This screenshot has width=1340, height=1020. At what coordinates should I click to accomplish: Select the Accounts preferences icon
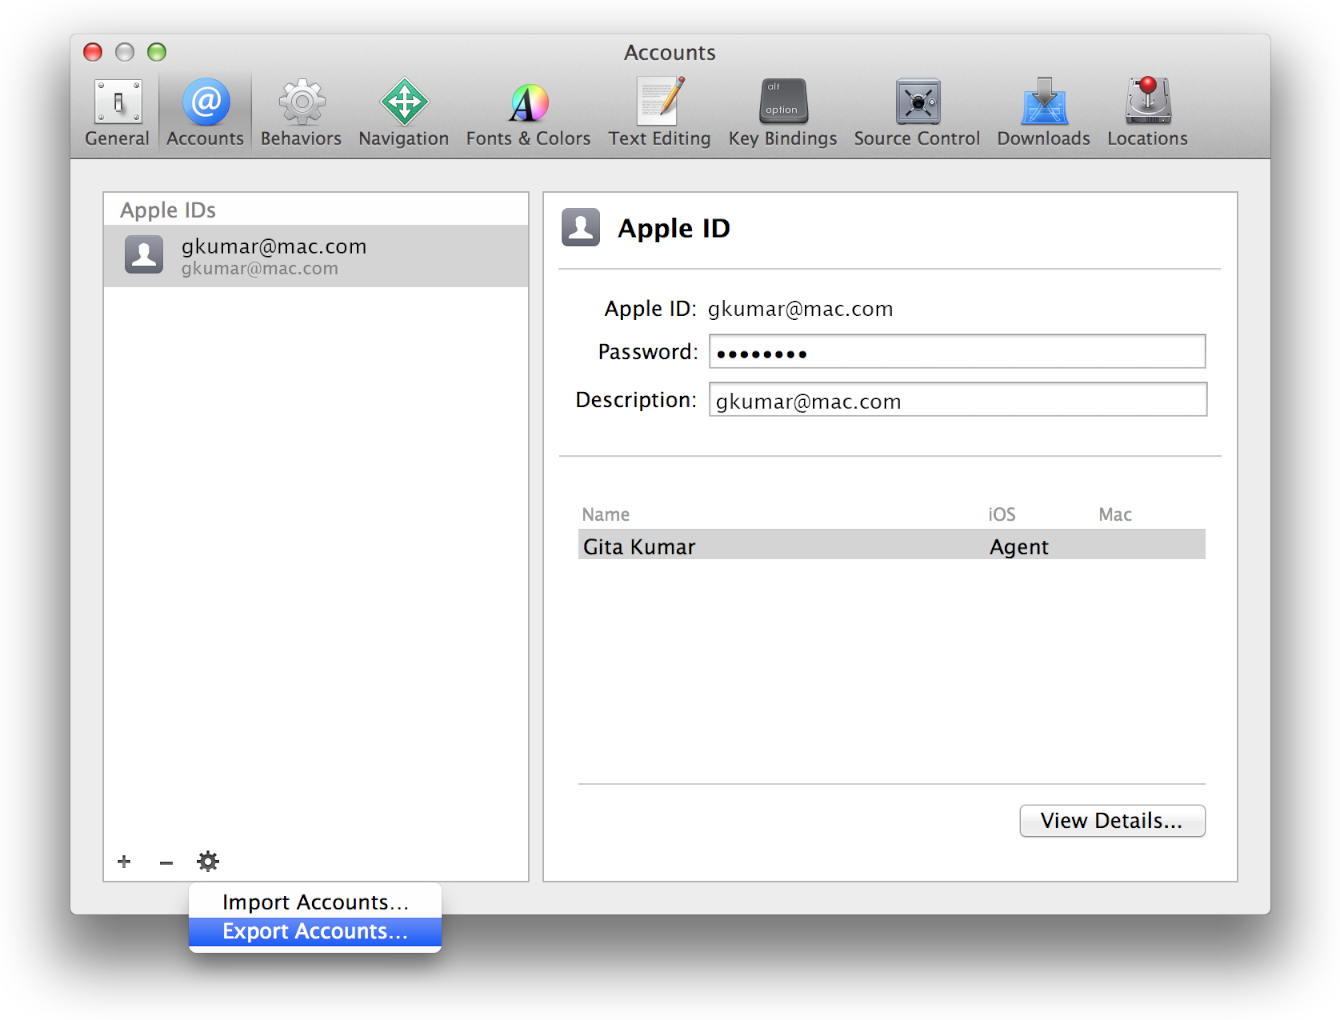pos(205,113)
